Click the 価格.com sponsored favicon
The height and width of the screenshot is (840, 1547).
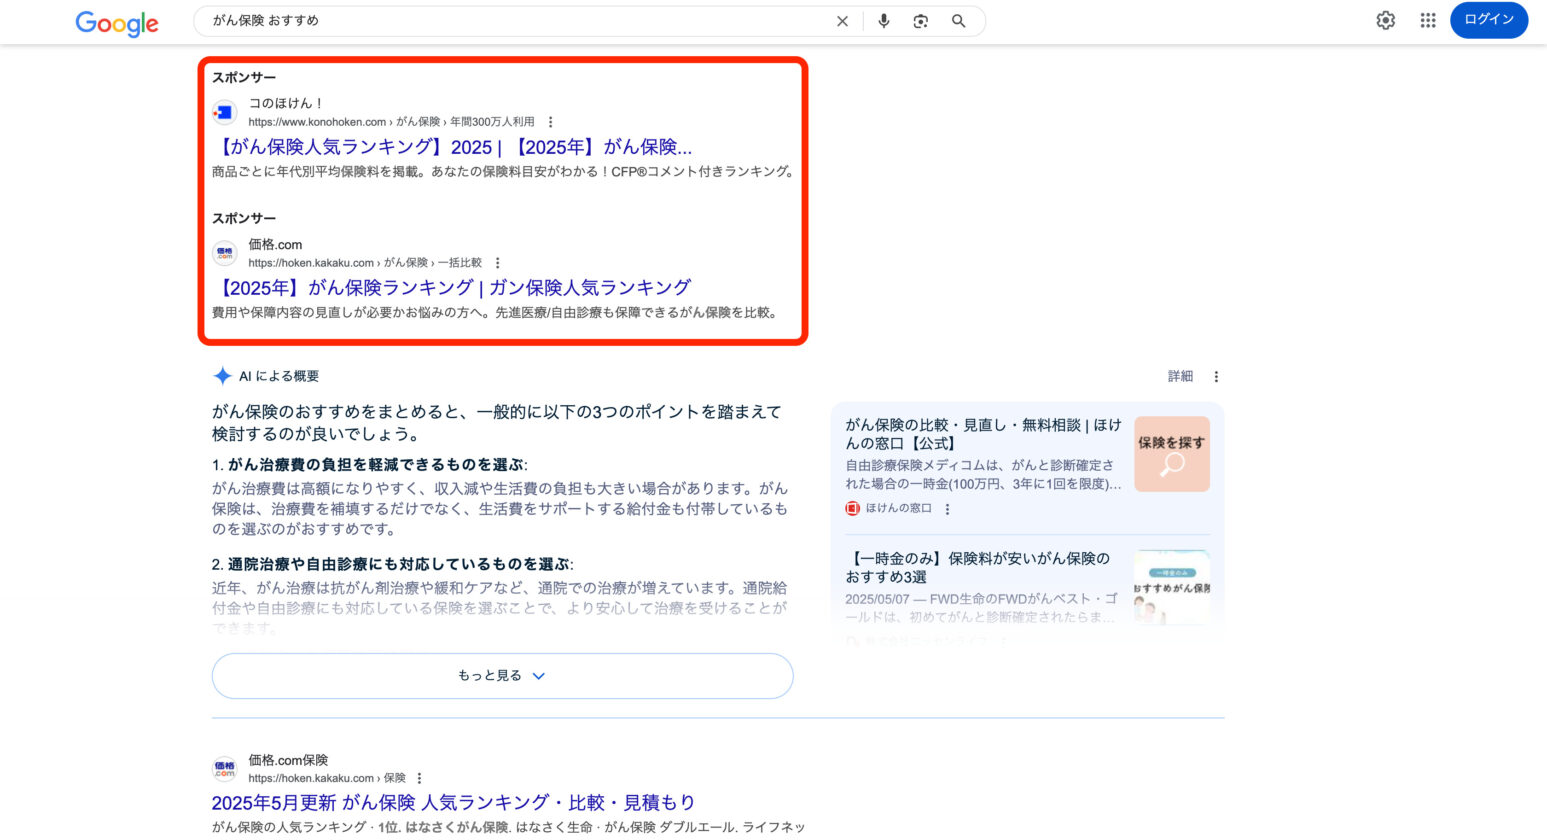pyautogui.click(x=224, y=253)
